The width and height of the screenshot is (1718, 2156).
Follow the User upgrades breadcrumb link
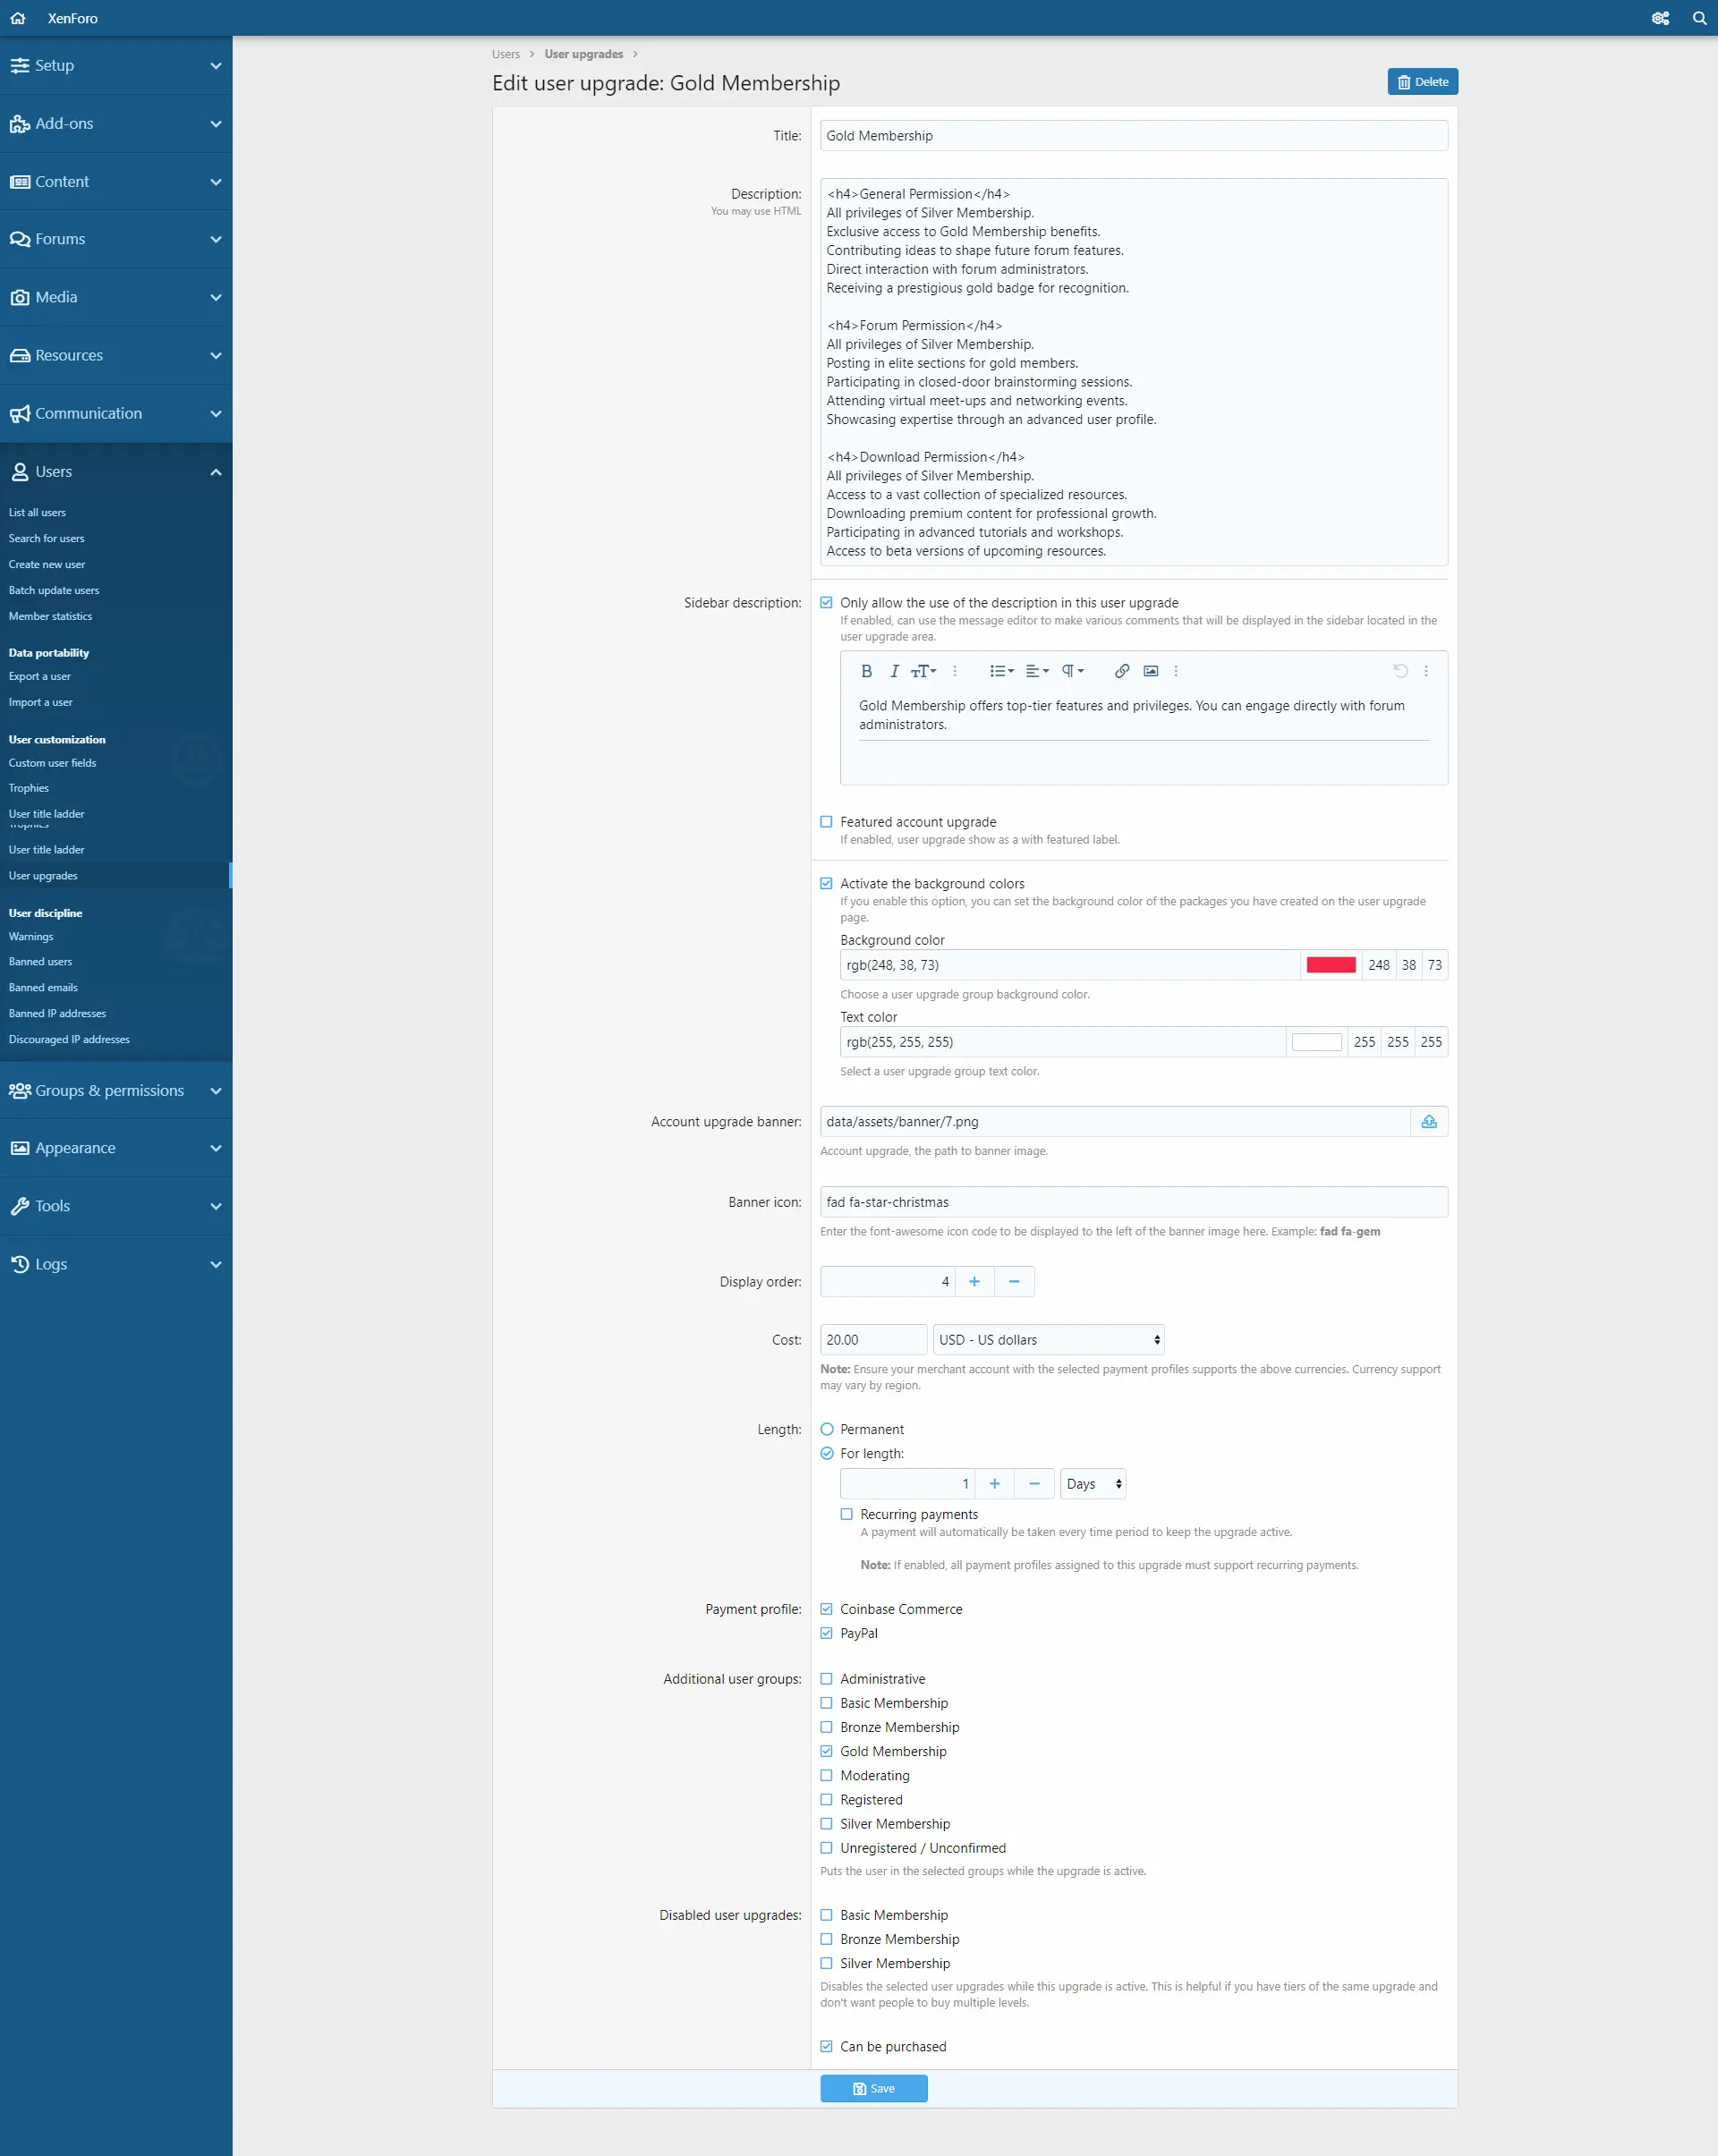[583, 54]
